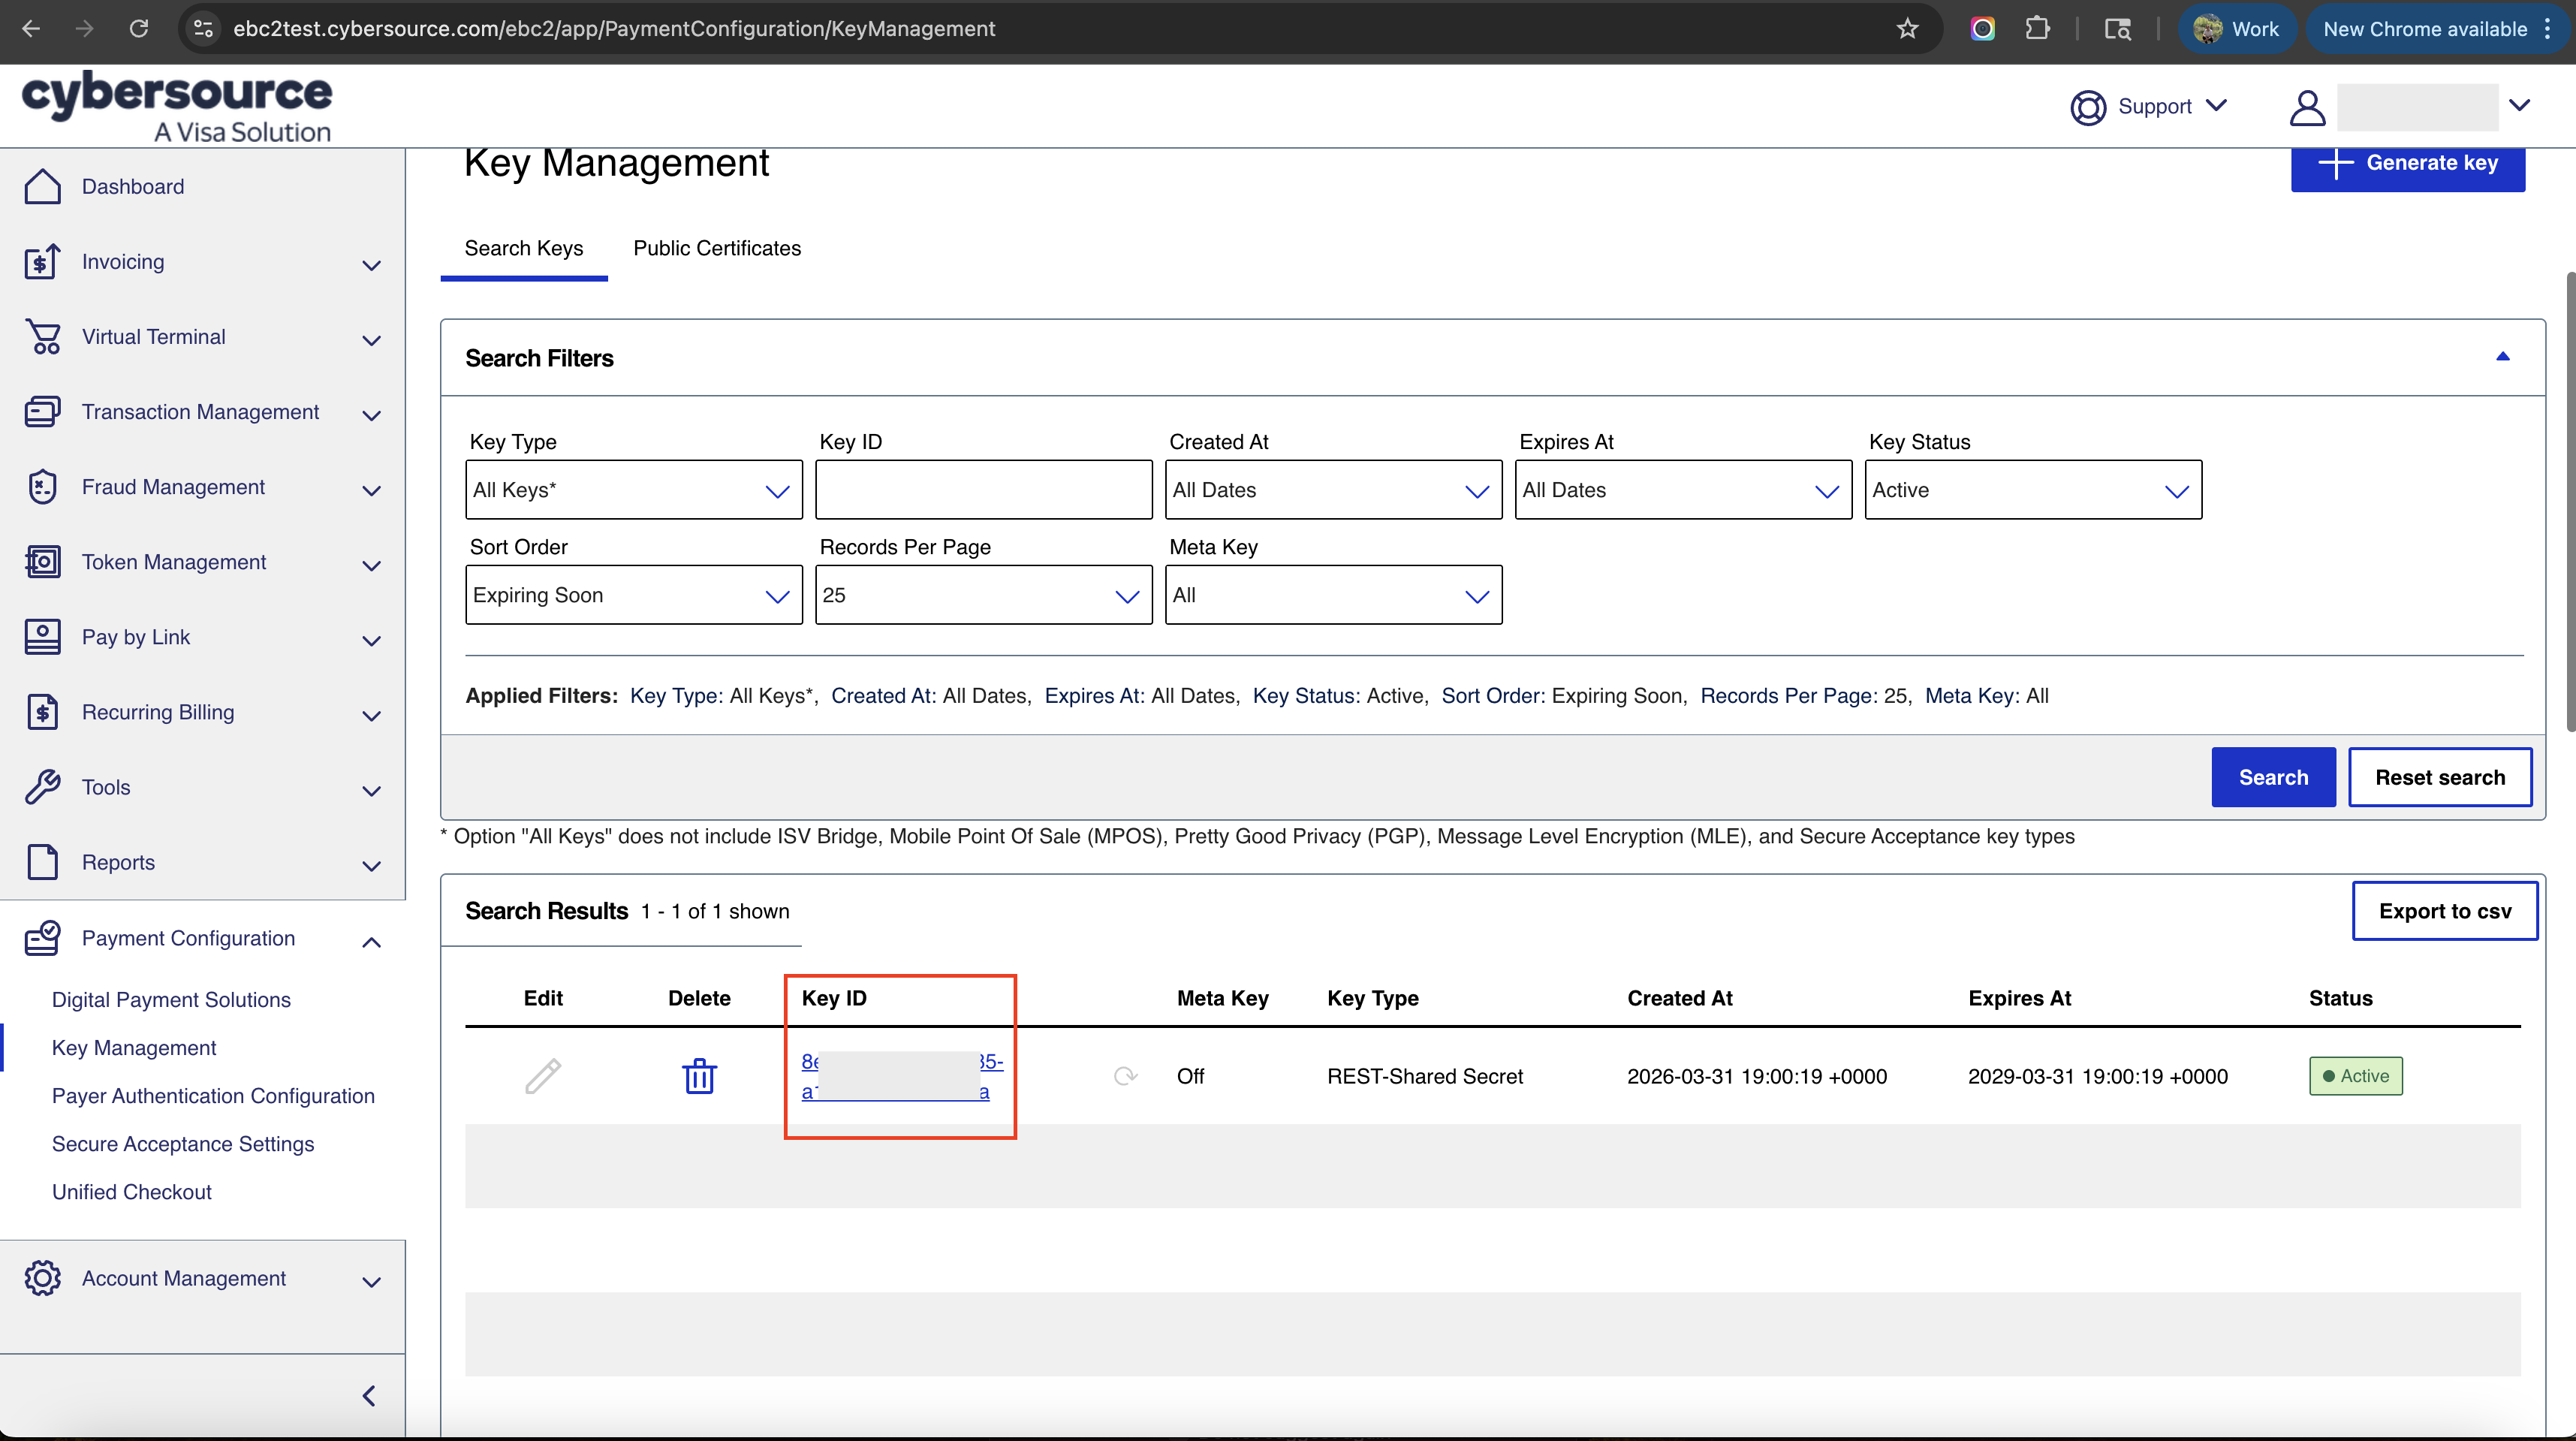2576x1441 pixels.
Task: Expand the Virtual Terminal chevron
Action: (x=371, y=340)
